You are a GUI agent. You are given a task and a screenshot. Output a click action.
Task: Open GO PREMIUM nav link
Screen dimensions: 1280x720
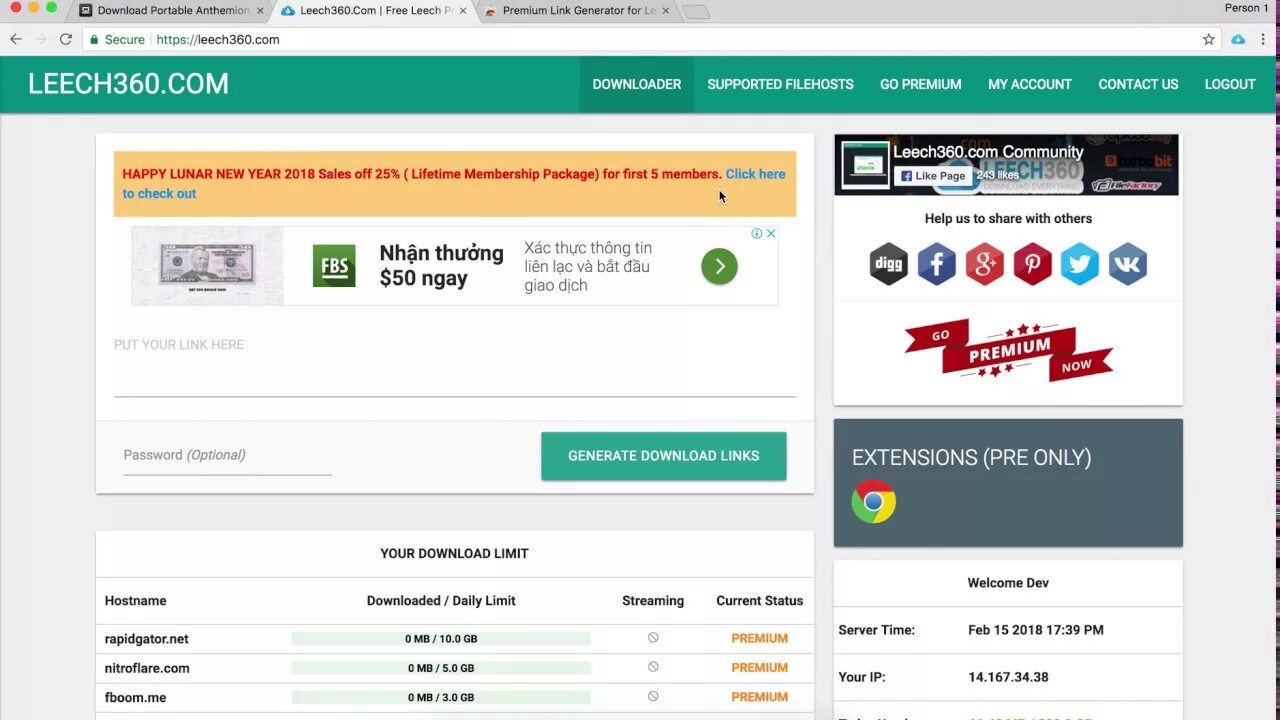click(921, 84)
